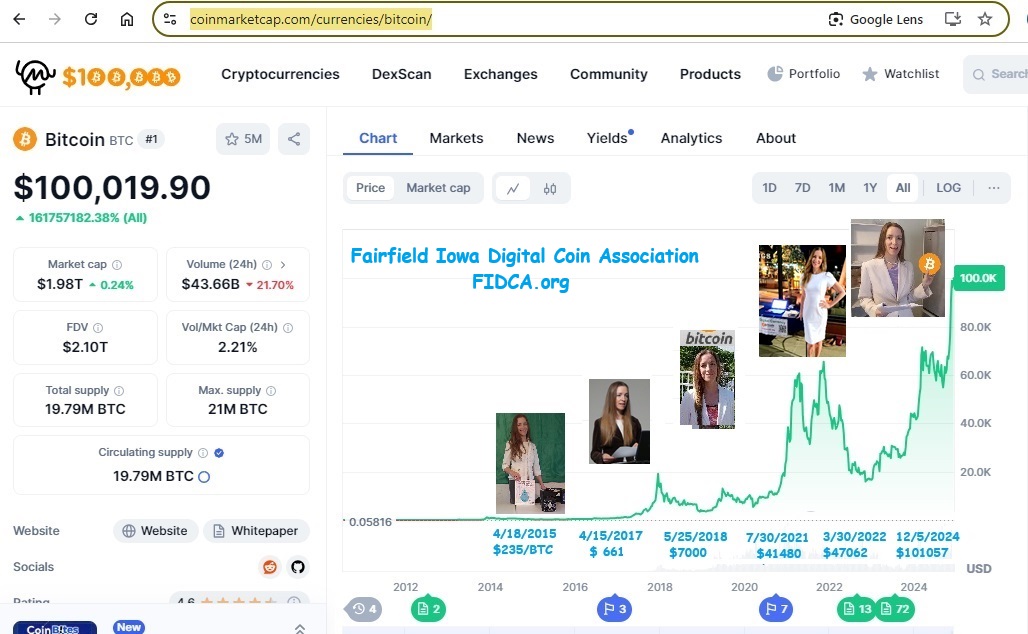This screenshot has height=634, width=1028.
Task: Switch chart to candlestick view
Action: coord(550,189)
